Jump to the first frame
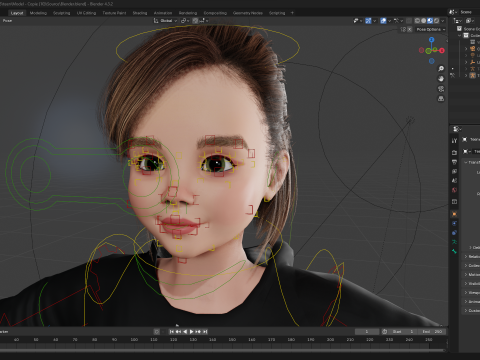 (172, 332)
